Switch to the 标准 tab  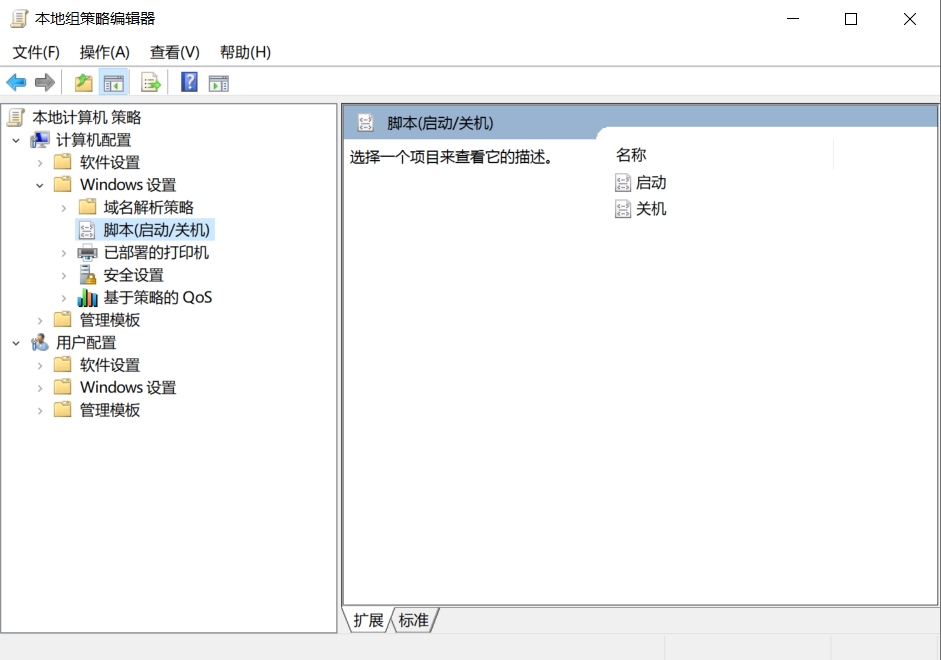click(414, 620)
